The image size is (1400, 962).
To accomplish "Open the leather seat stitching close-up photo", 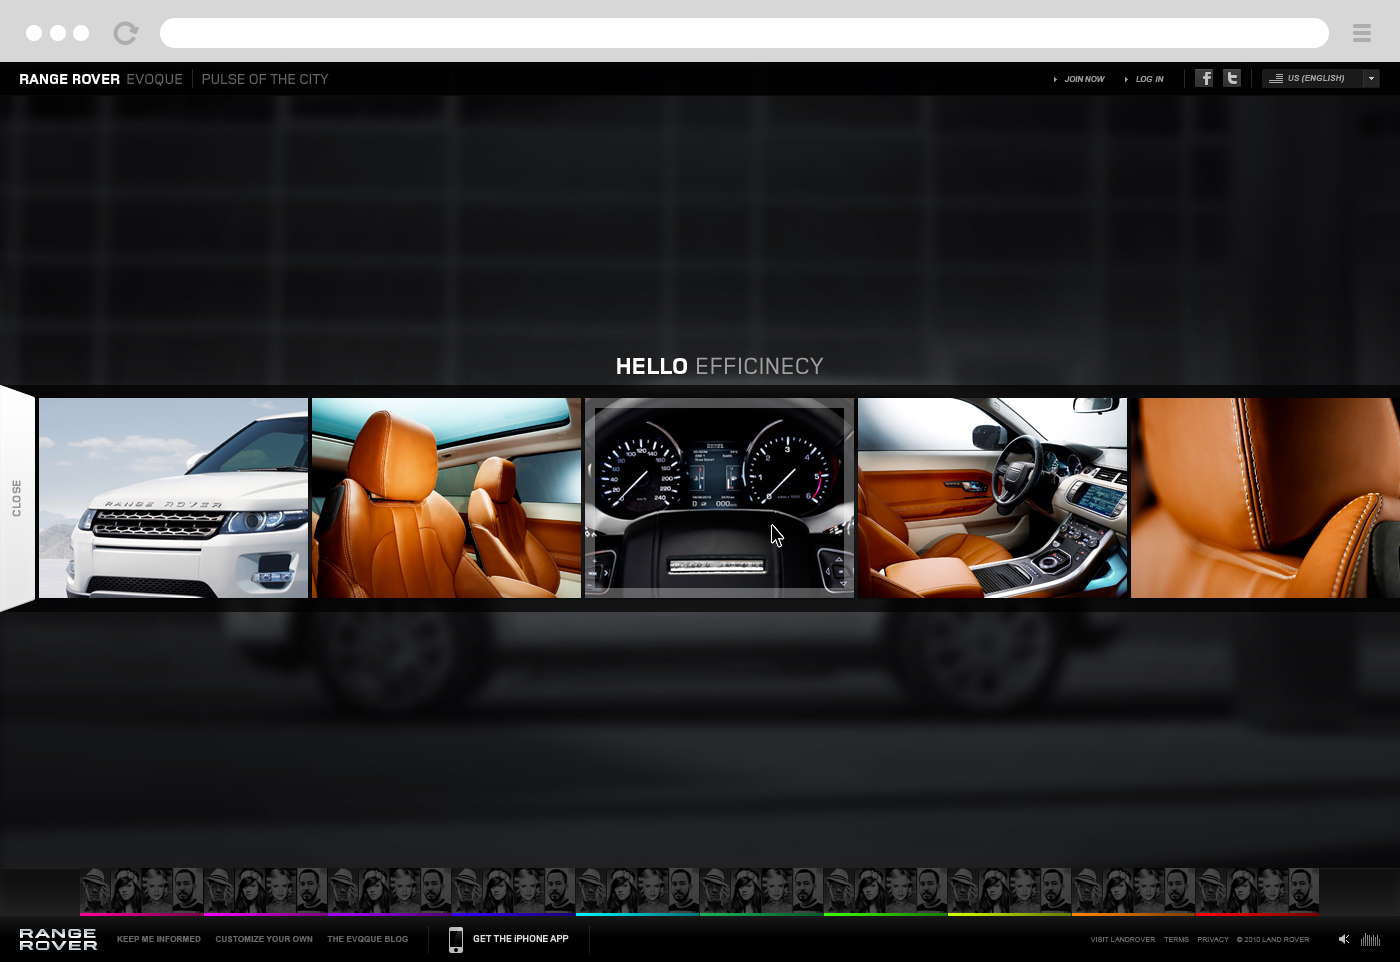I will (x=1265, y=498).
